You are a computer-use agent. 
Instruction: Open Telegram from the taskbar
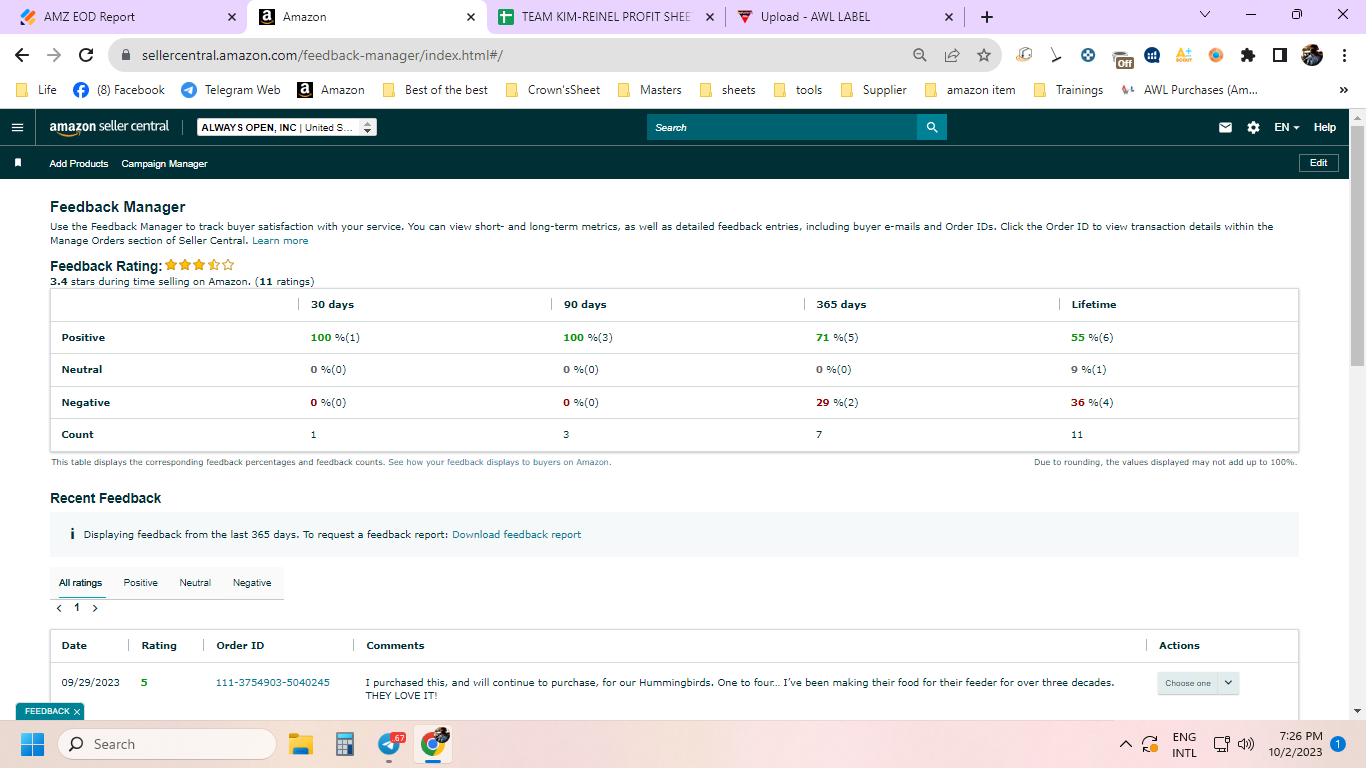(x=390, y=745)
